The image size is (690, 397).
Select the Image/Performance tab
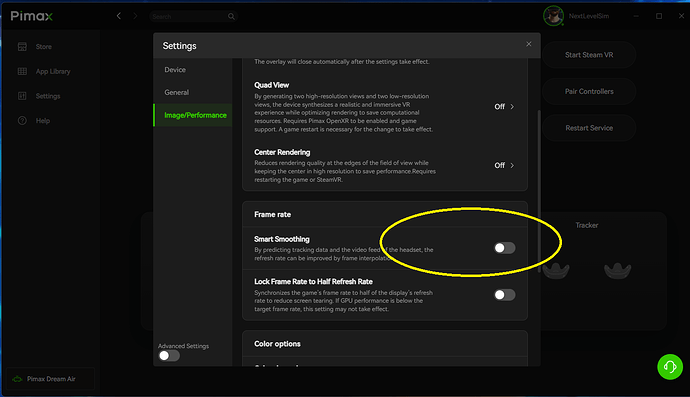193,115
